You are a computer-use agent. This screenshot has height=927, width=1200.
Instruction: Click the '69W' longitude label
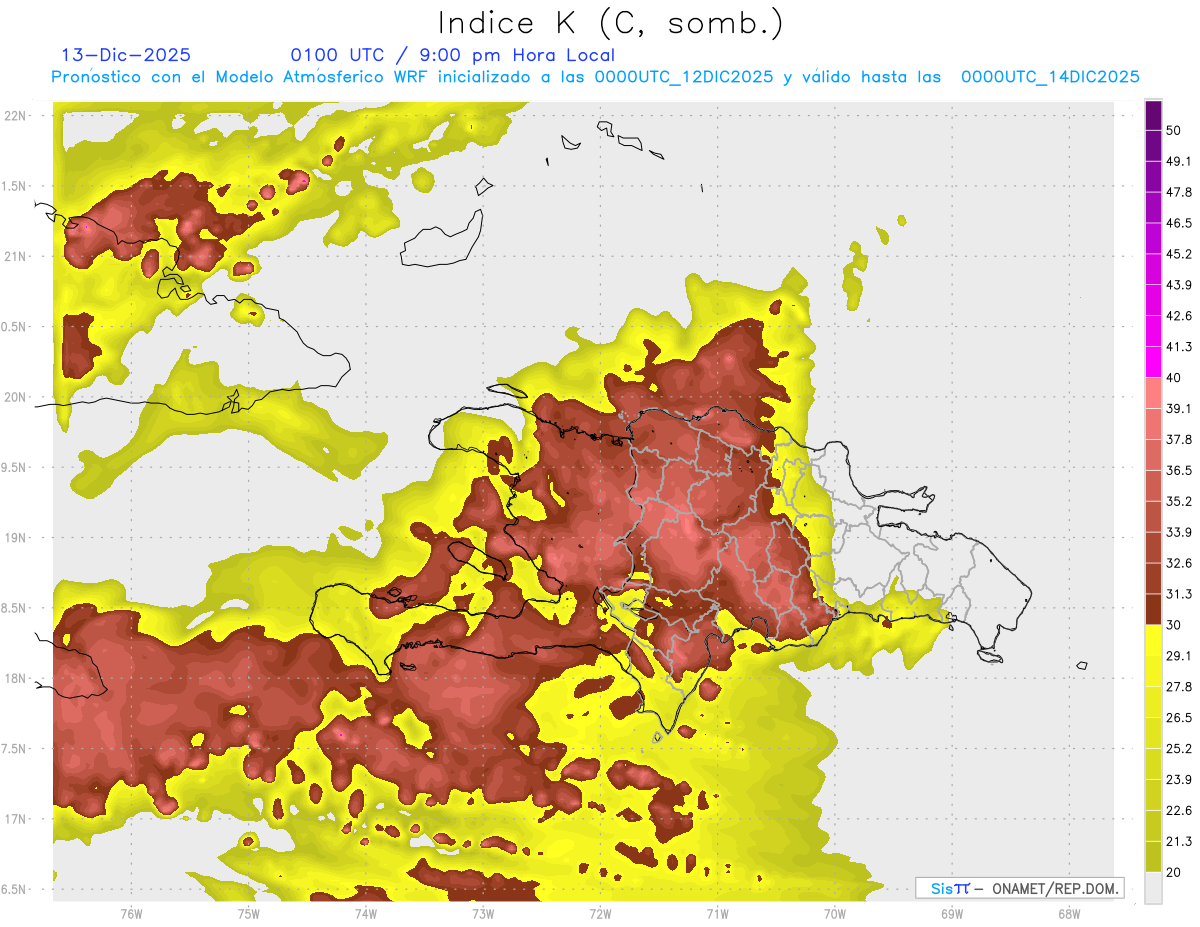[952, 914]
